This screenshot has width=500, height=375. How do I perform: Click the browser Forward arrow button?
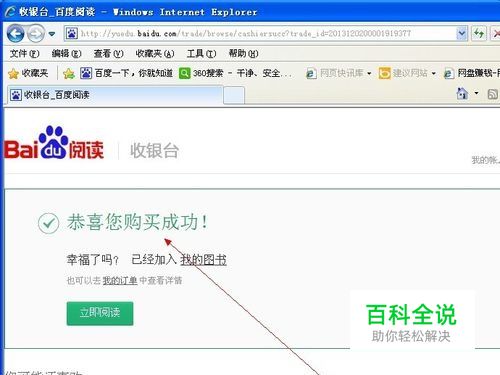click(36, 33)
